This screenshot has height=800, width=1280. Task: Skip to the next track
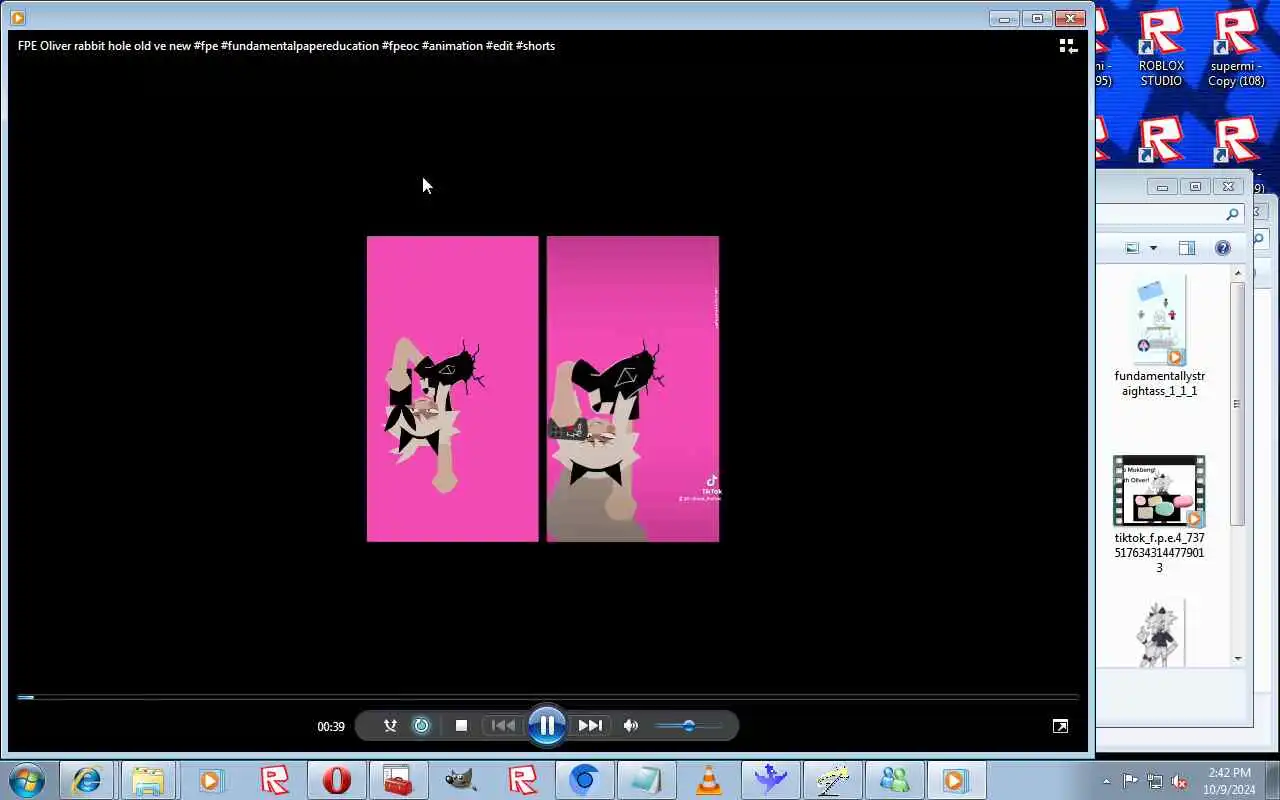click(x=590, y=726)
